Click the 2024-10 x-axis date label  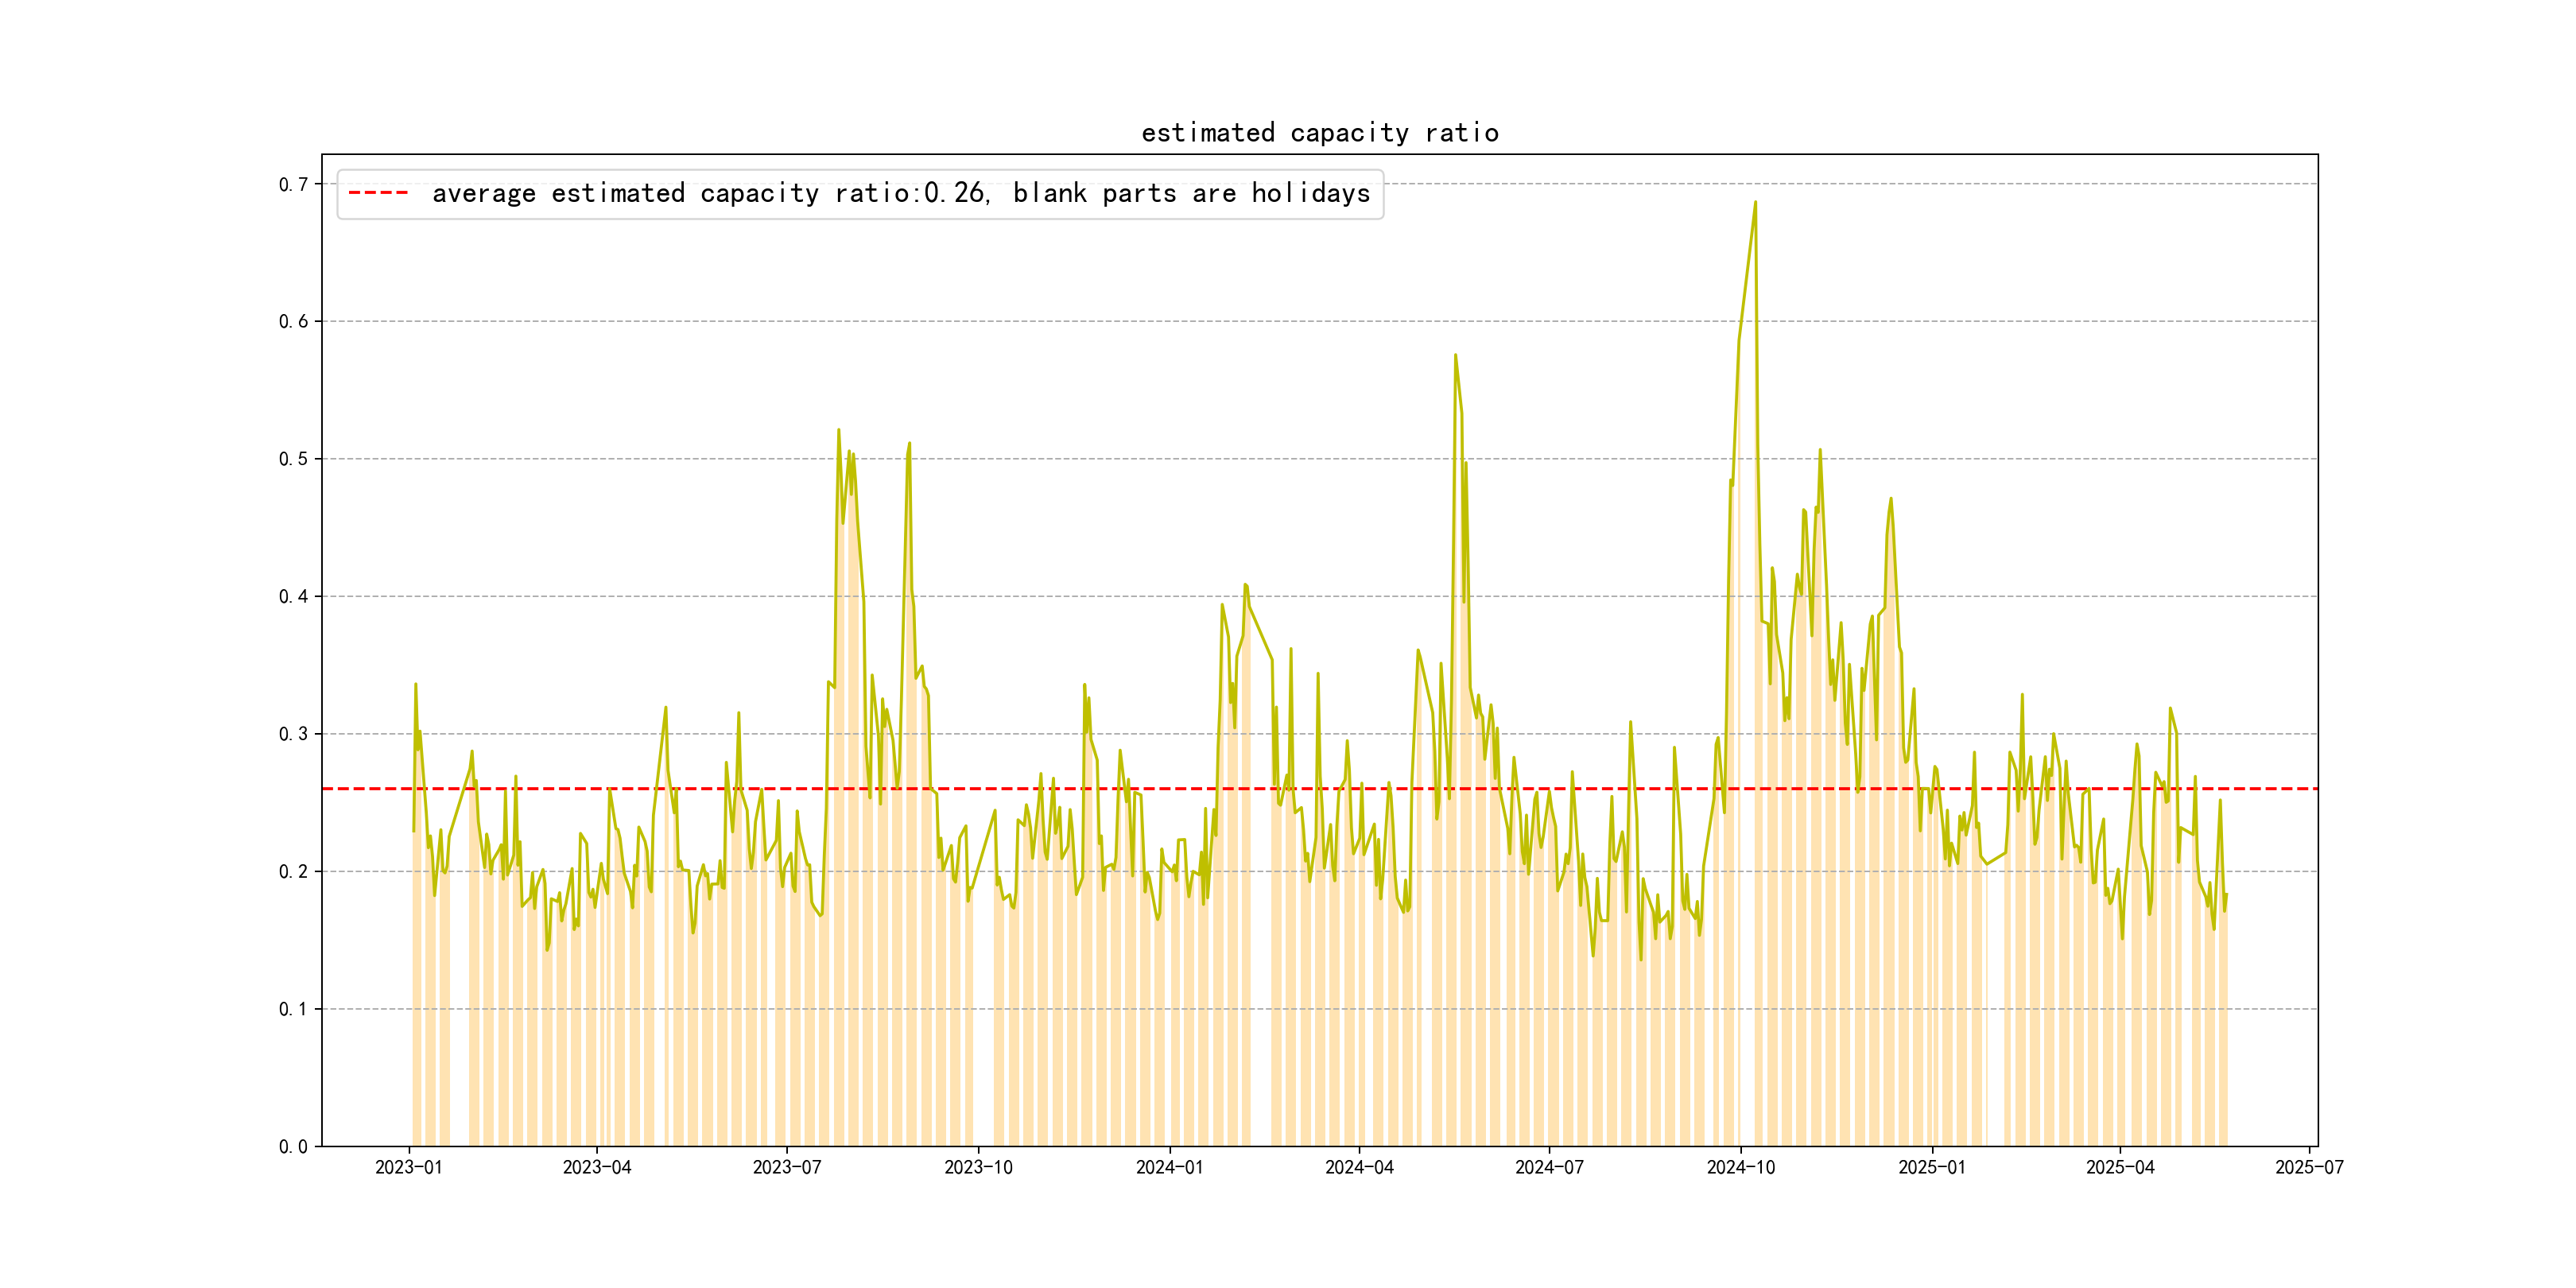coord(1741,1168)
